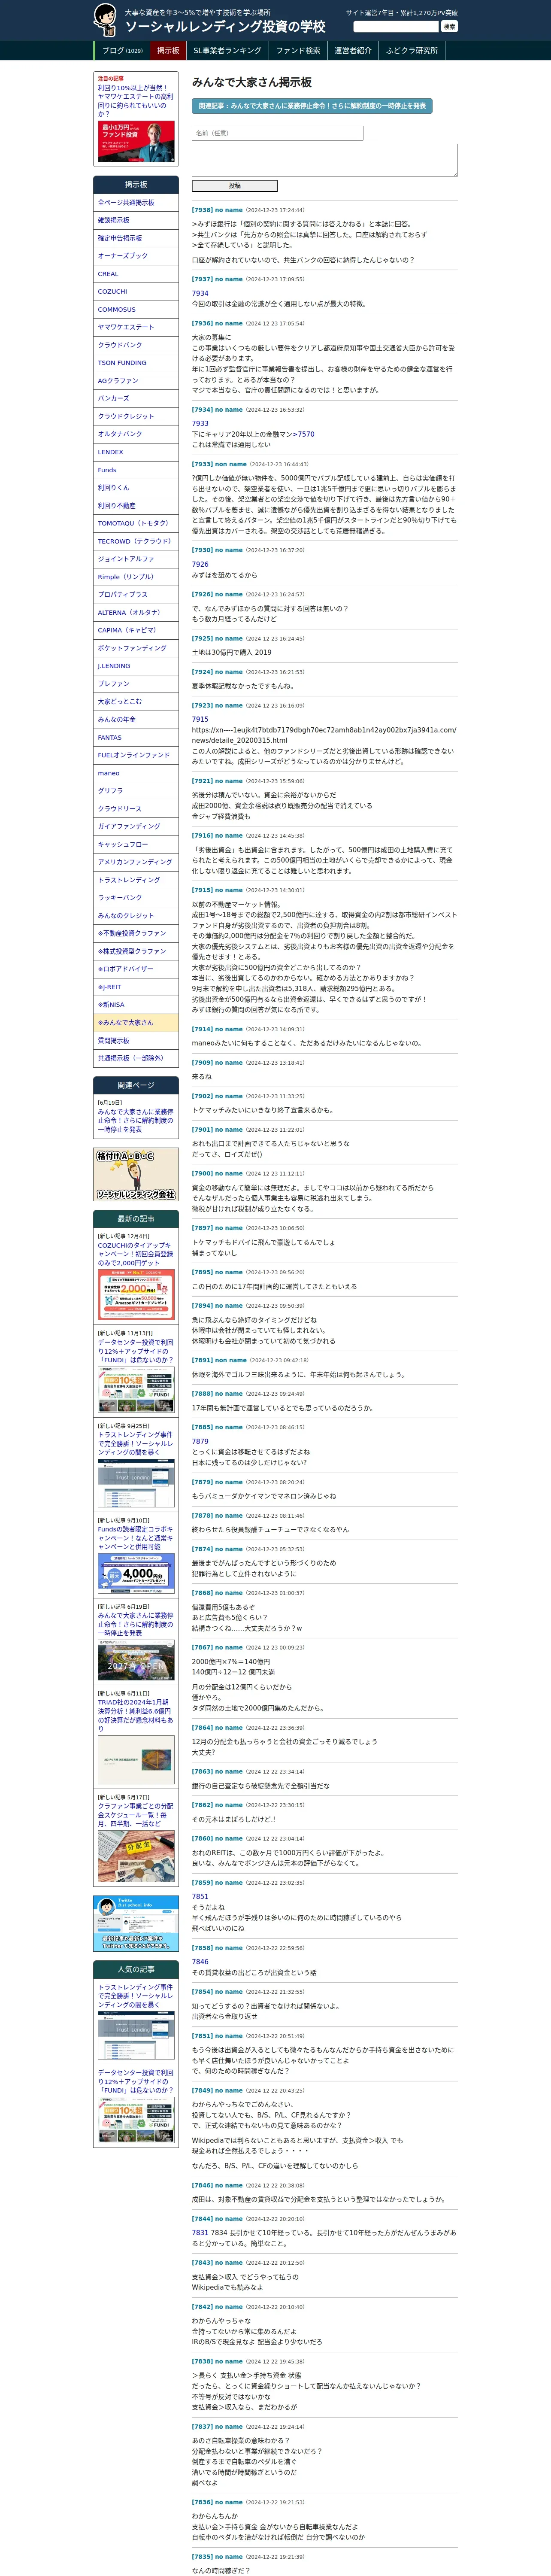Select the highlighted ※みんなで大家さん board
The height and width of the screenshot is (2576, 551).
coord(136,1023)
